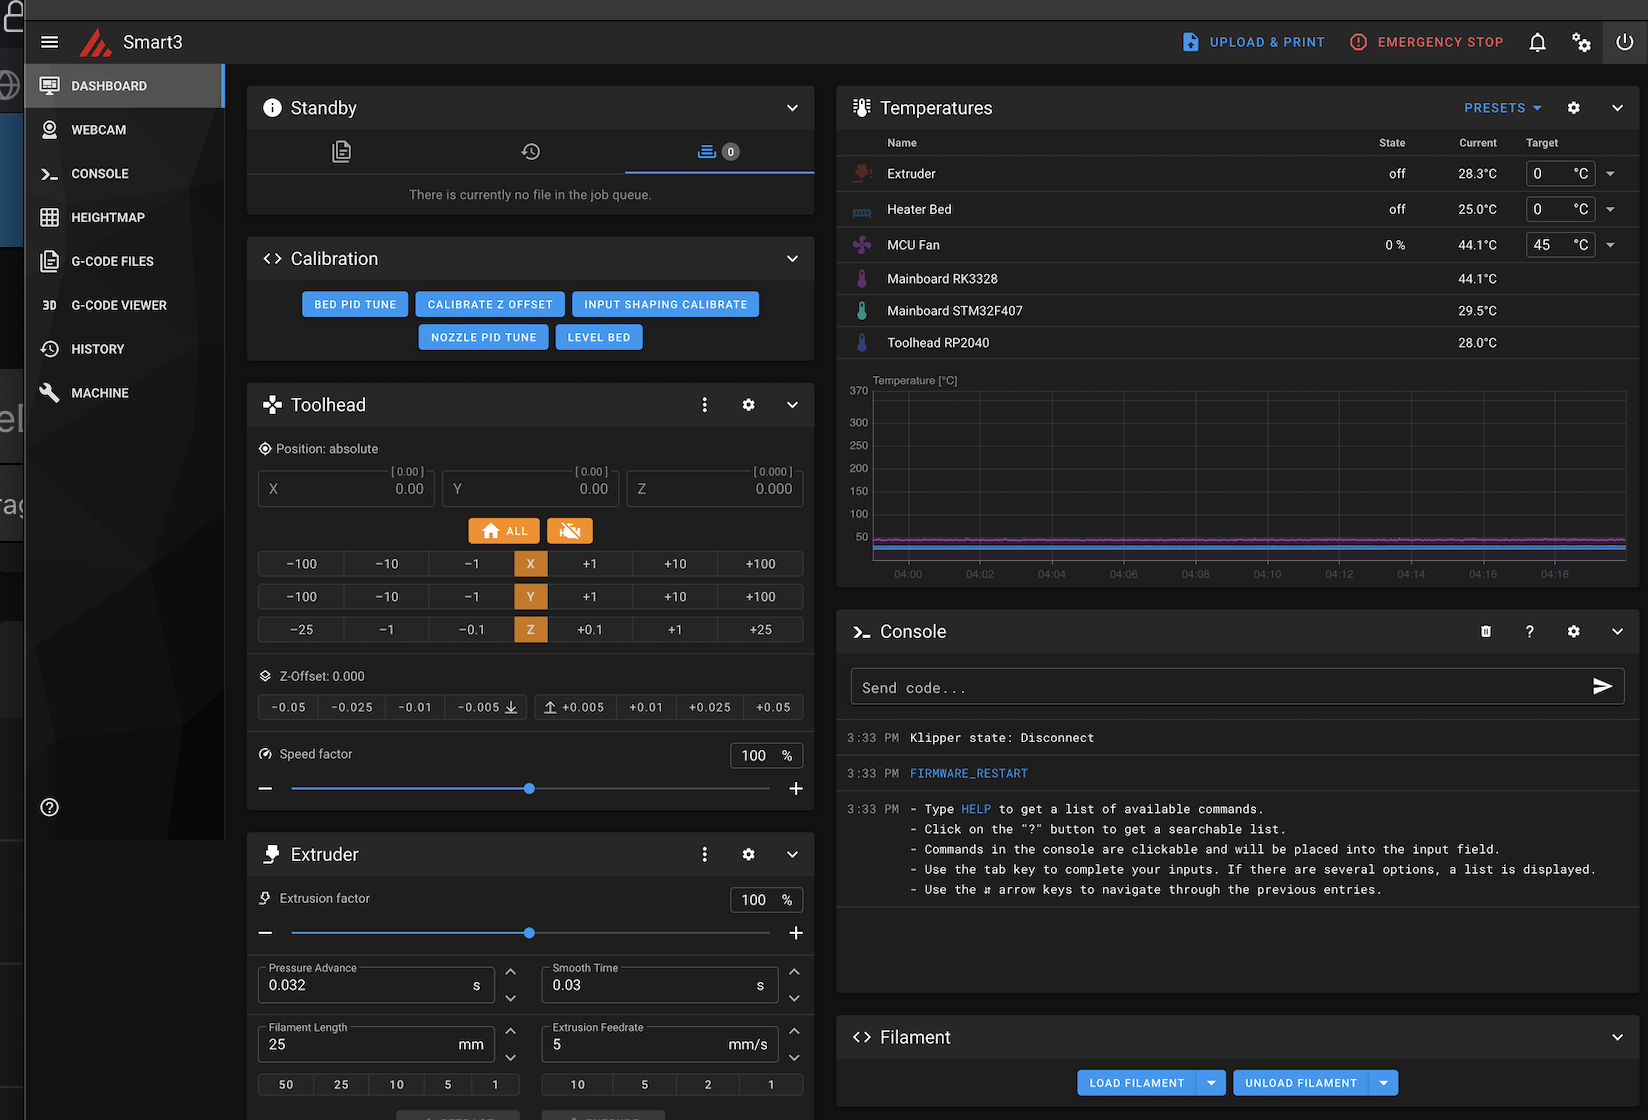
Task: Click the Send code console input
Action: pyautogui.click(x=1219, y=687)
